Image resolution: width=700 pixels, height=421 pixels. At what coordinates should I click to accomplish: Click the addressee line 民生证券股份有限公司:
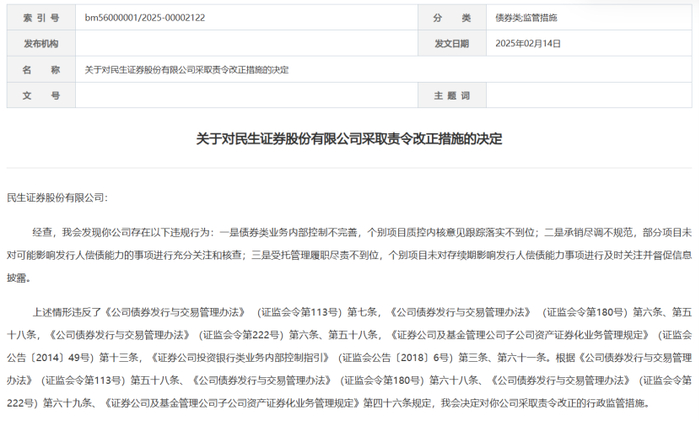pos(57,197)
